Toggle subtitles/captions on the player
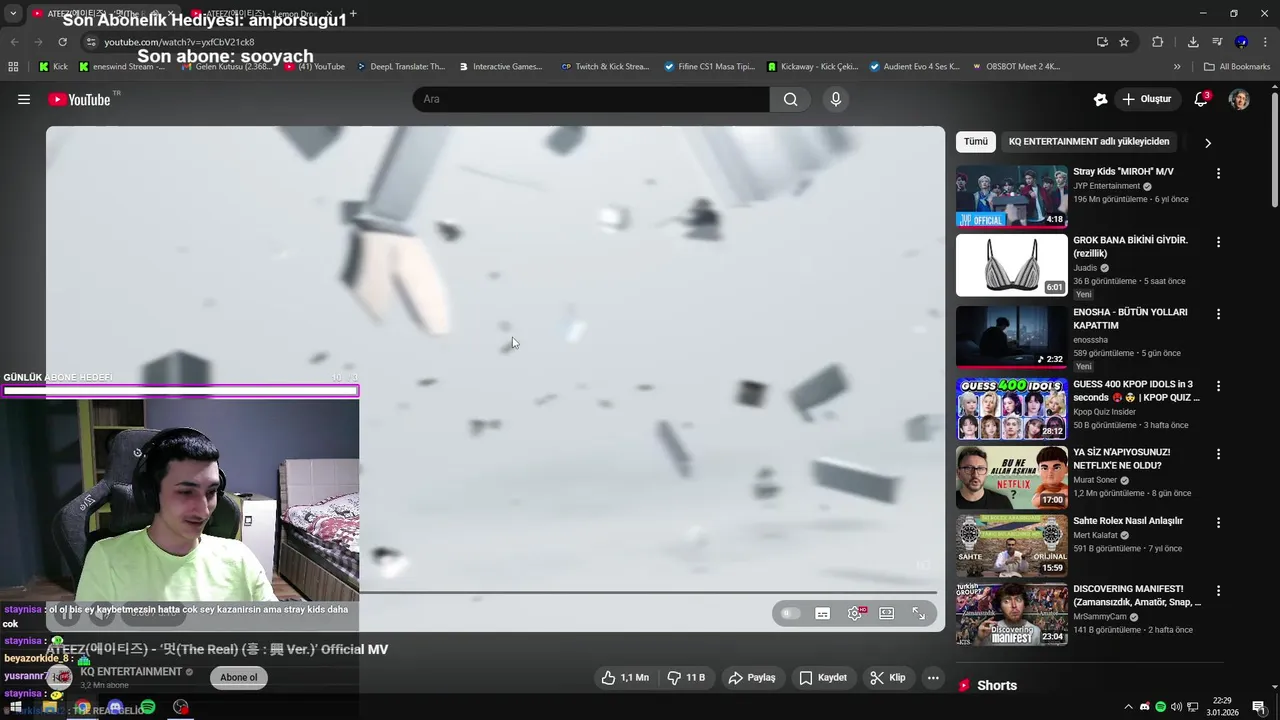The width and height of the screenshot is (1280, 720). 823,613
